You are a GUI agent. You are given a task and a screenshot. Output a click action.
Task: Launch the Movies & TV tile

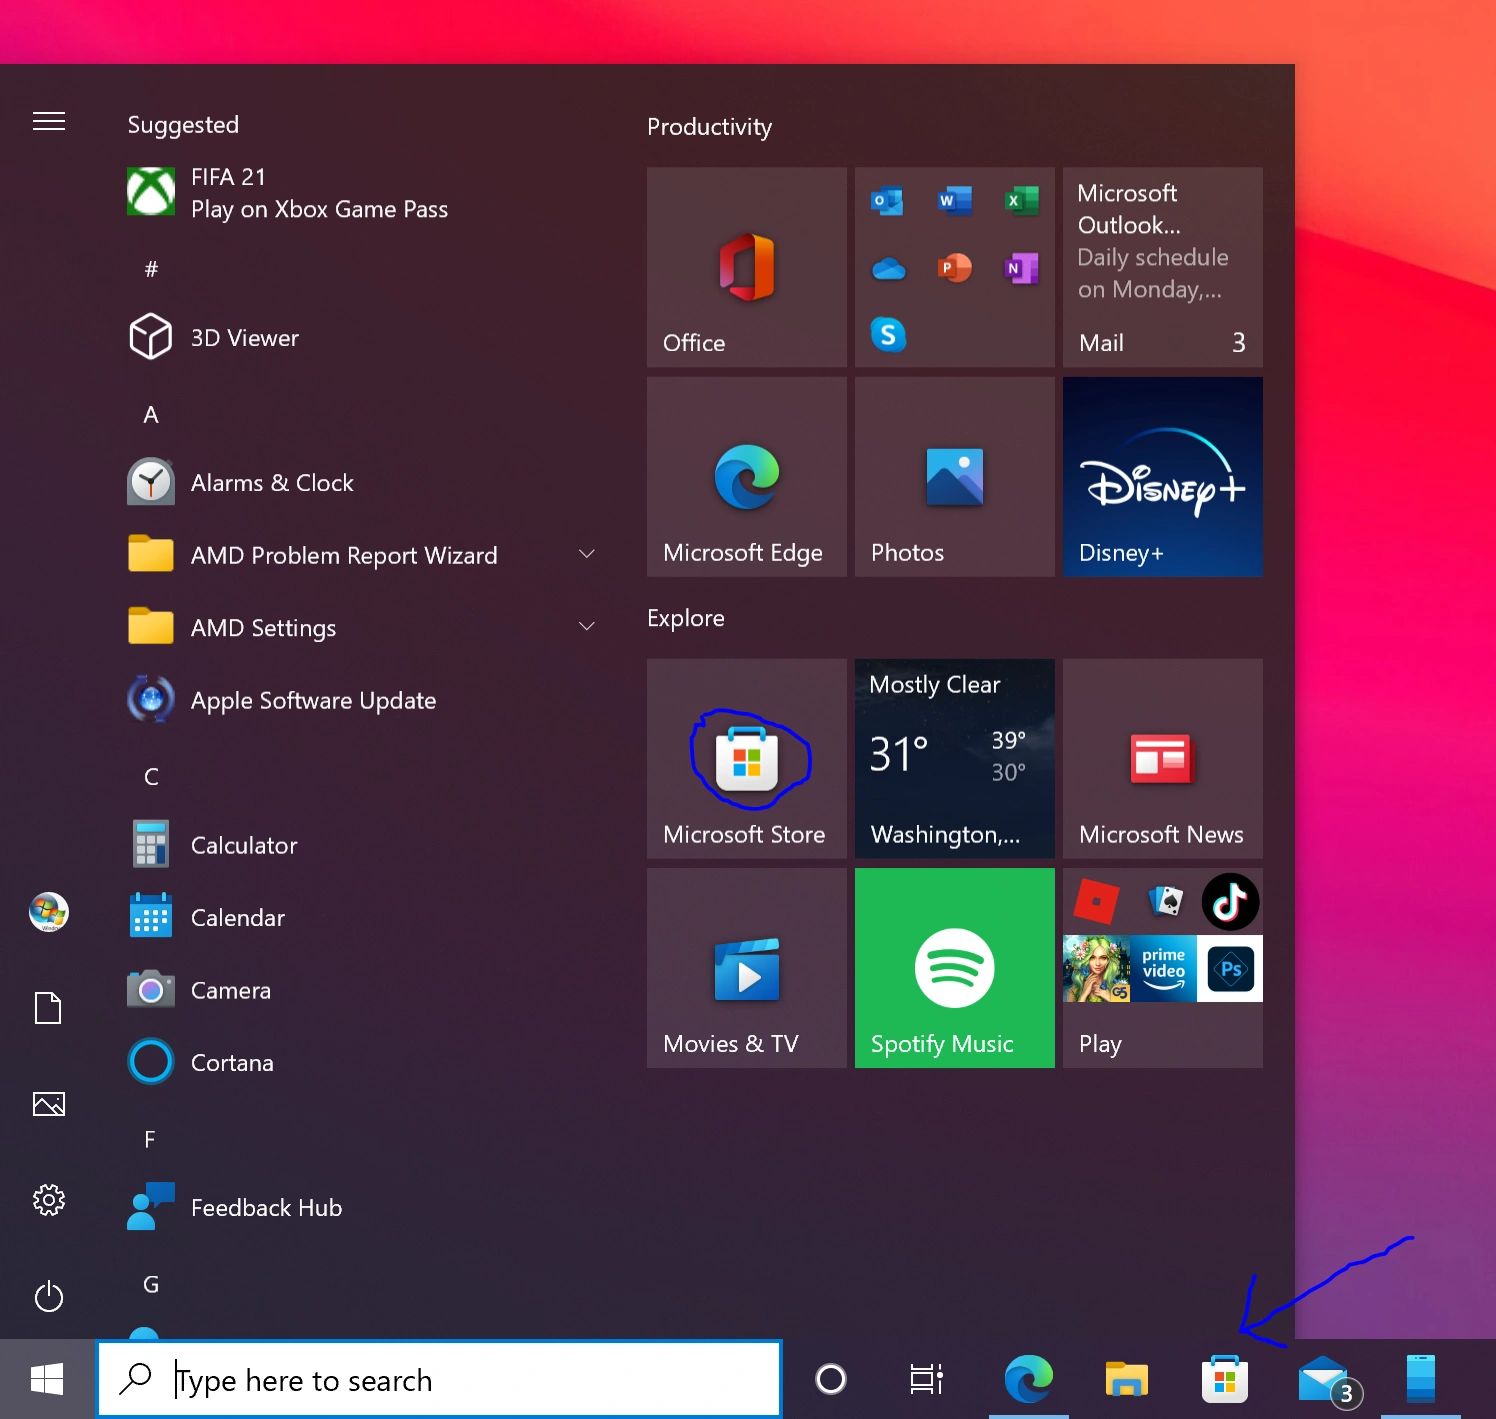tap(746, 968)
